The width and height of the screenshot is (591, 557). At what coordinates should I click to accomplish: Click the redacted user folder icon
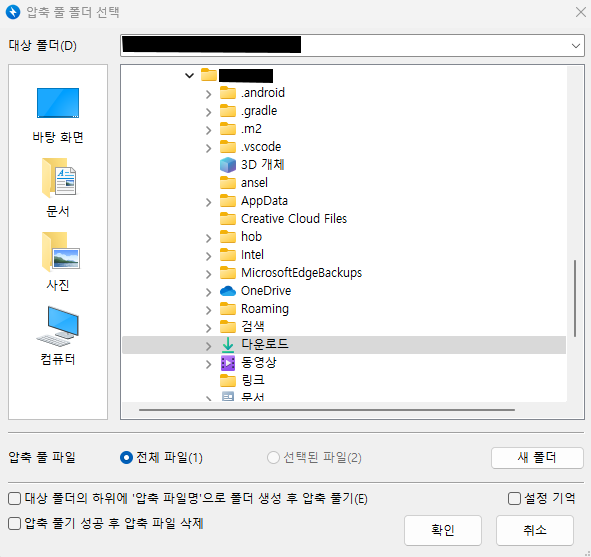pos(208,75)
